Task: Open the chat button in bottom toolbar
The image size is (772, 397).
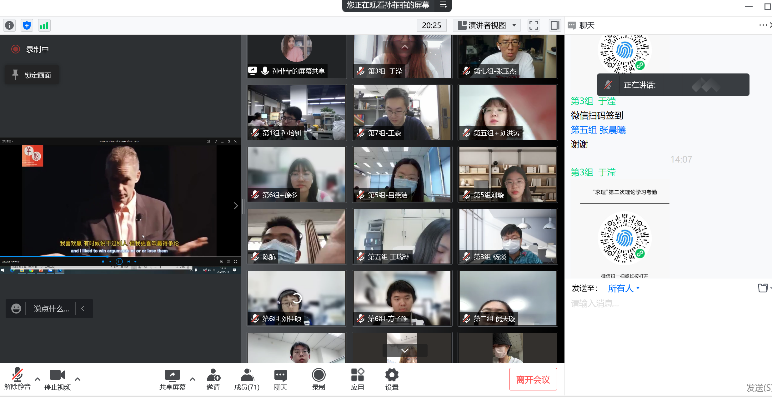Action: click(281, 379)
